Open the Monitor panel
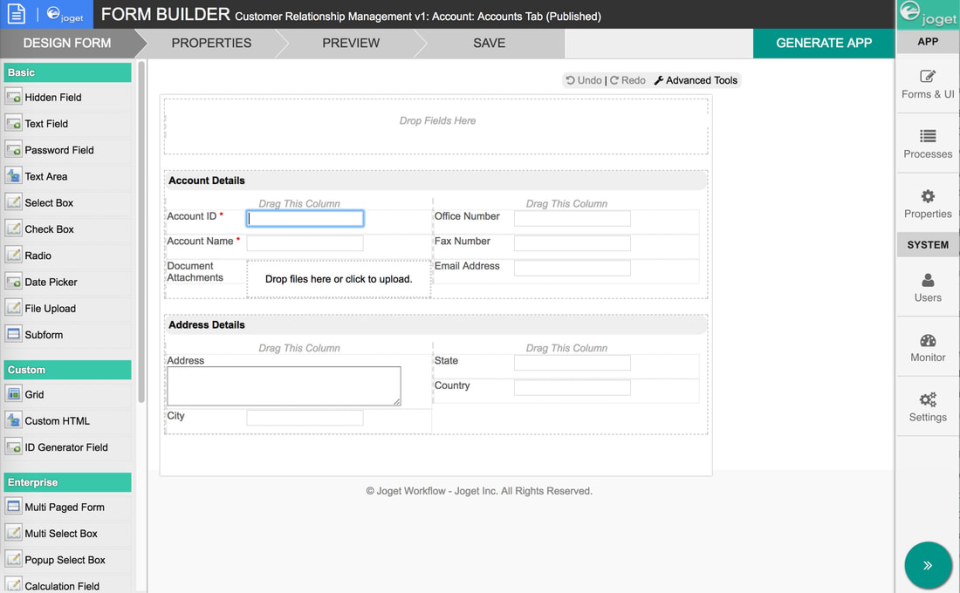Image resolution: width=960 pixels, height=593 pixels. (x=926, y=348)
